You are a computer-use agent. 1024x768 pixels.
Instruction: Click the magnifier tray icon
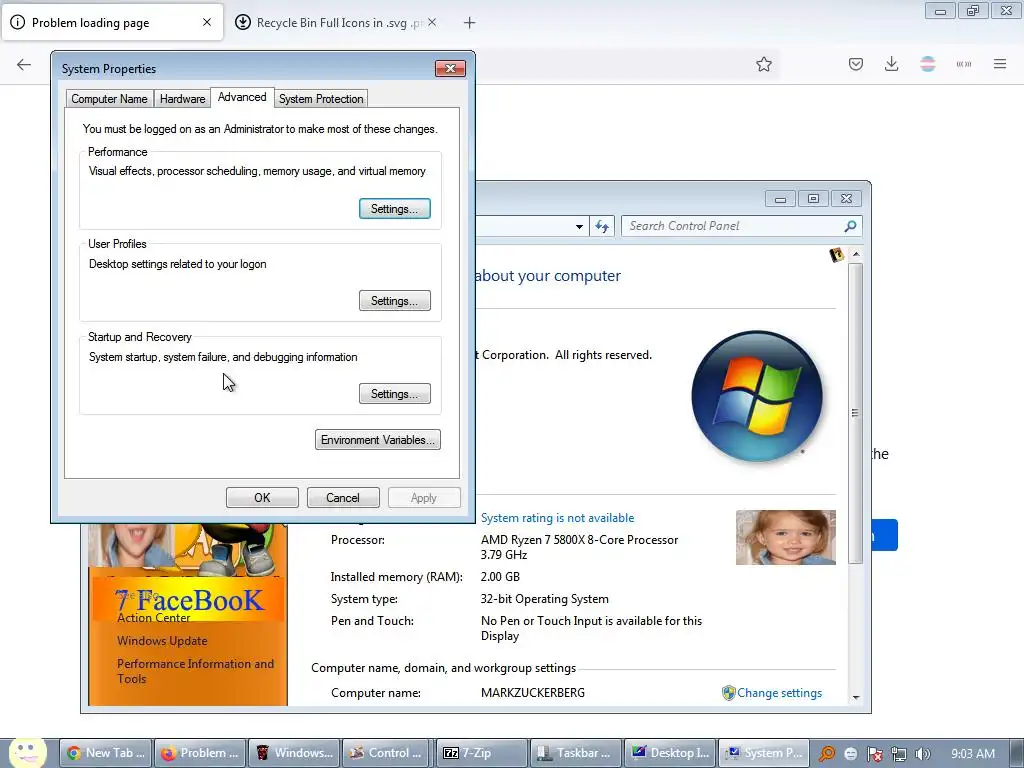[x=827, y=754]
